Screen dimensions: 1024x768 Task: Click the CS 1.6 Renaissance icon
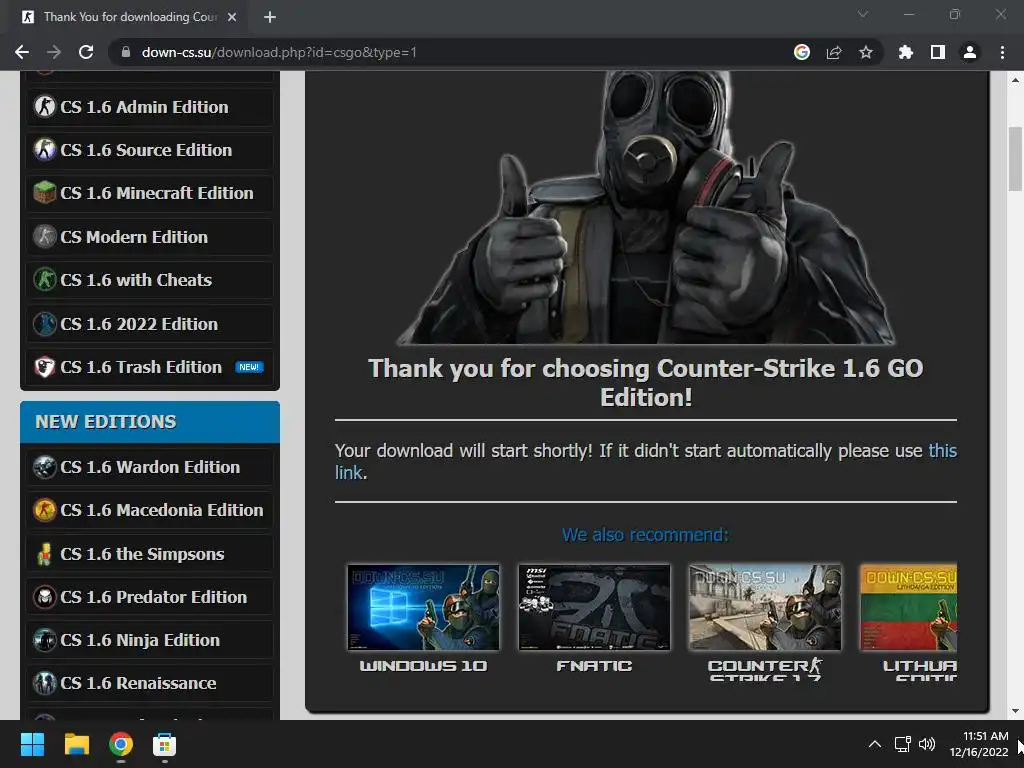44,683
